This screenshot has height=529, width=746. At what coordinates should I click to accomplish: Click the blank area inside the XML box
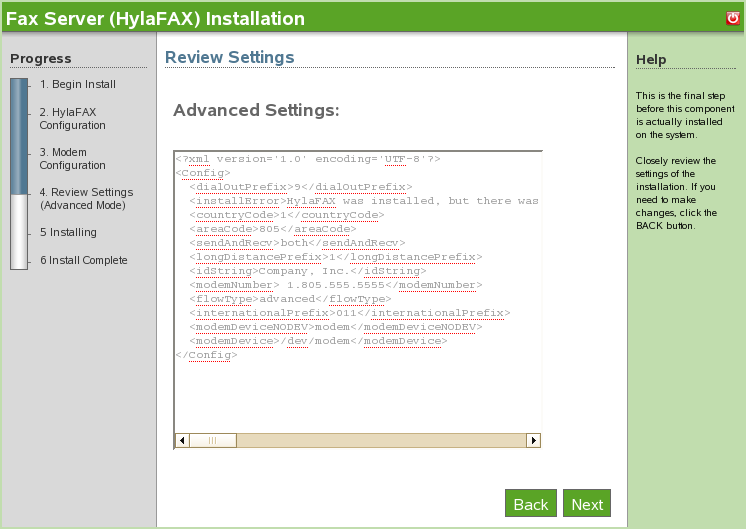coord(357,395)
